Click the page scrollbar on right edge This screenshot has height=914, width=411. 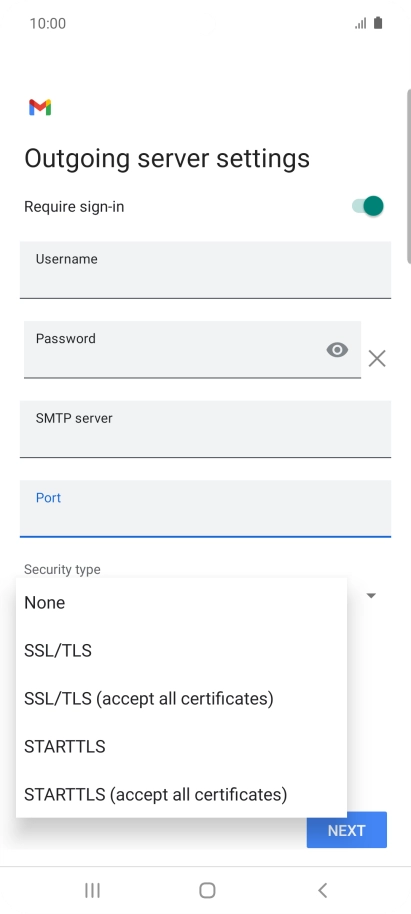pos(409,175)
